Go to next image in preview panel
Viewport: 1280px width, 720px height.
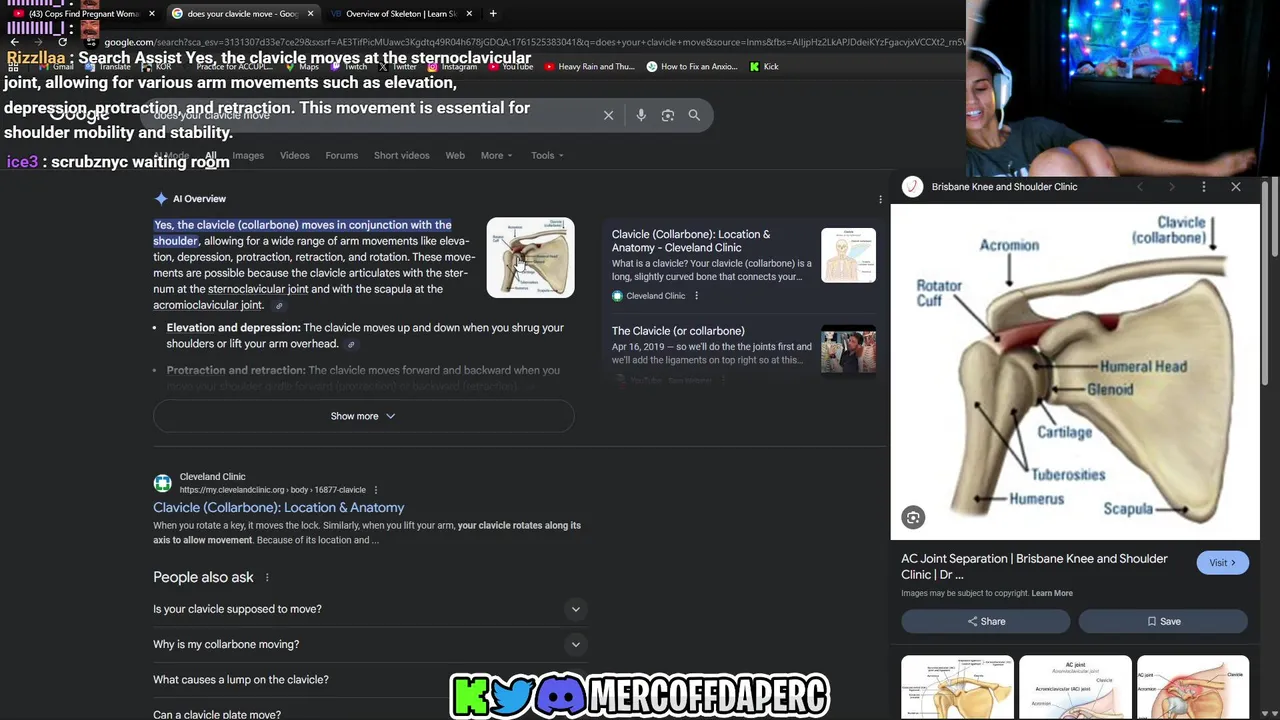click(x=1172, y=187)
